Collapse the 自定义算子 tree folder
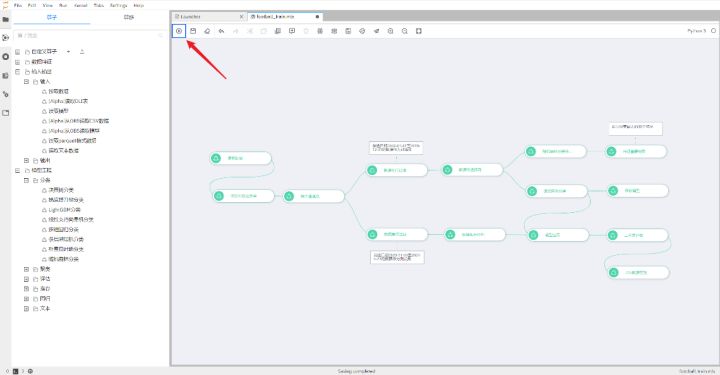The width and height of the screenshot is (720, 375). (x=17, y=52)
